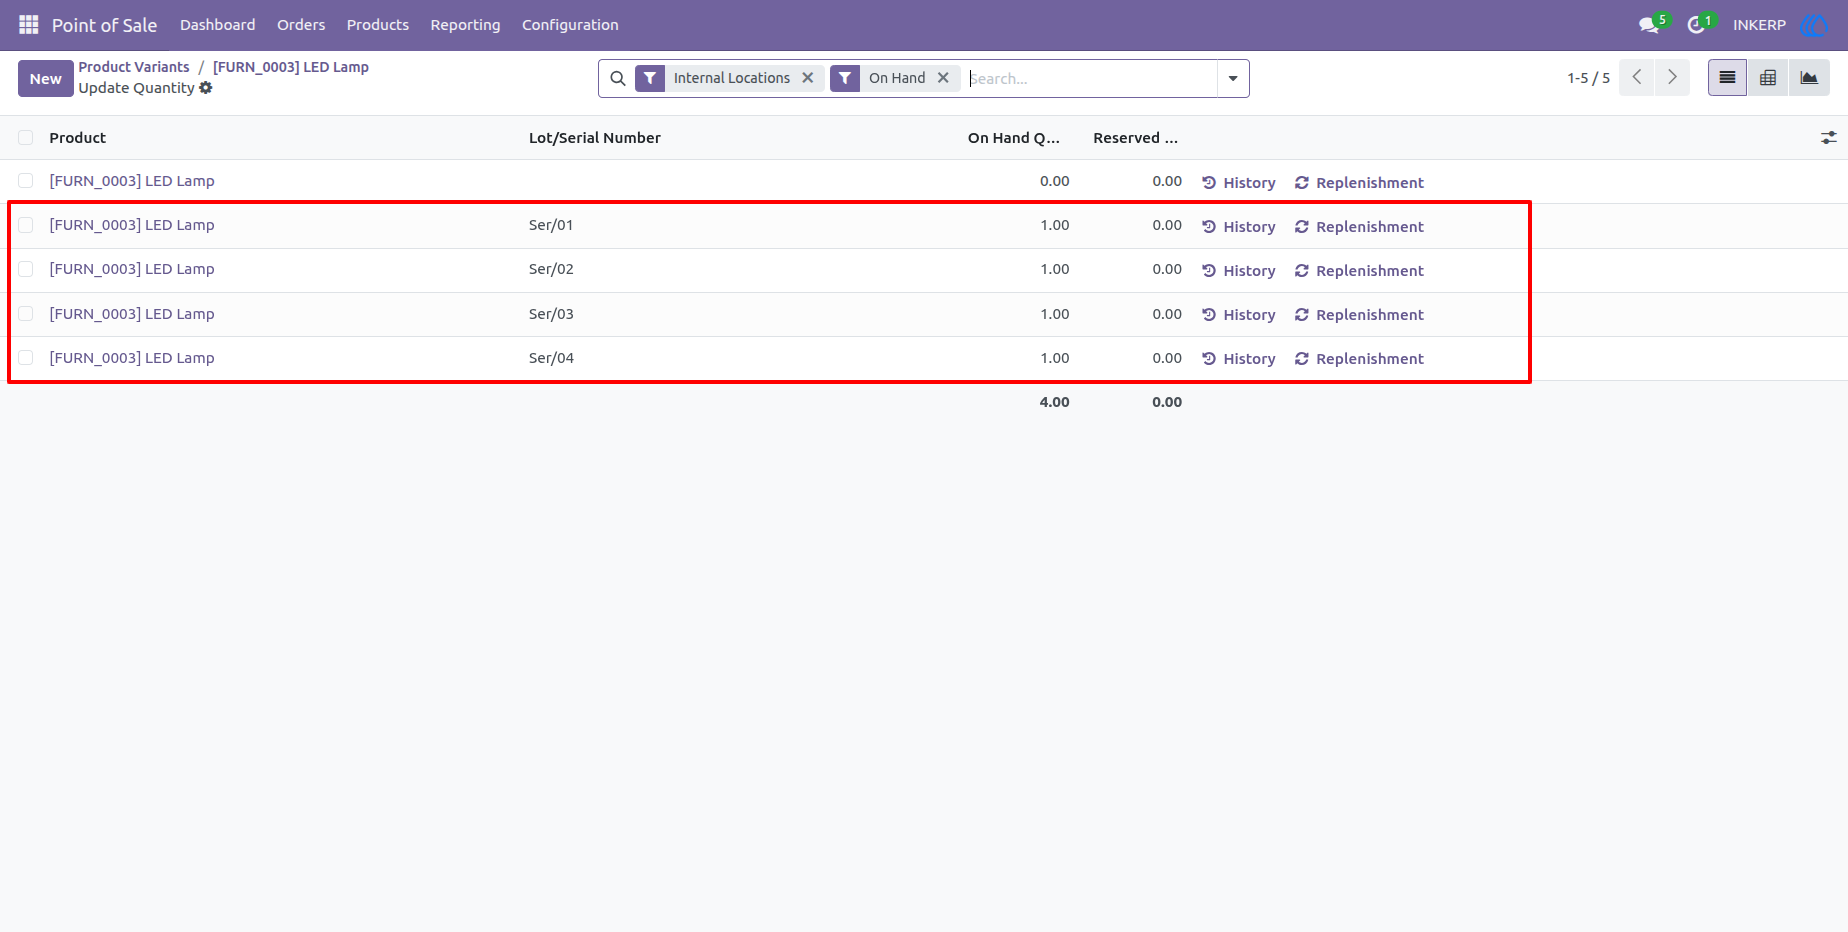Open the Reporting menu
1848x932 pixels.
[x=465, y=25]
